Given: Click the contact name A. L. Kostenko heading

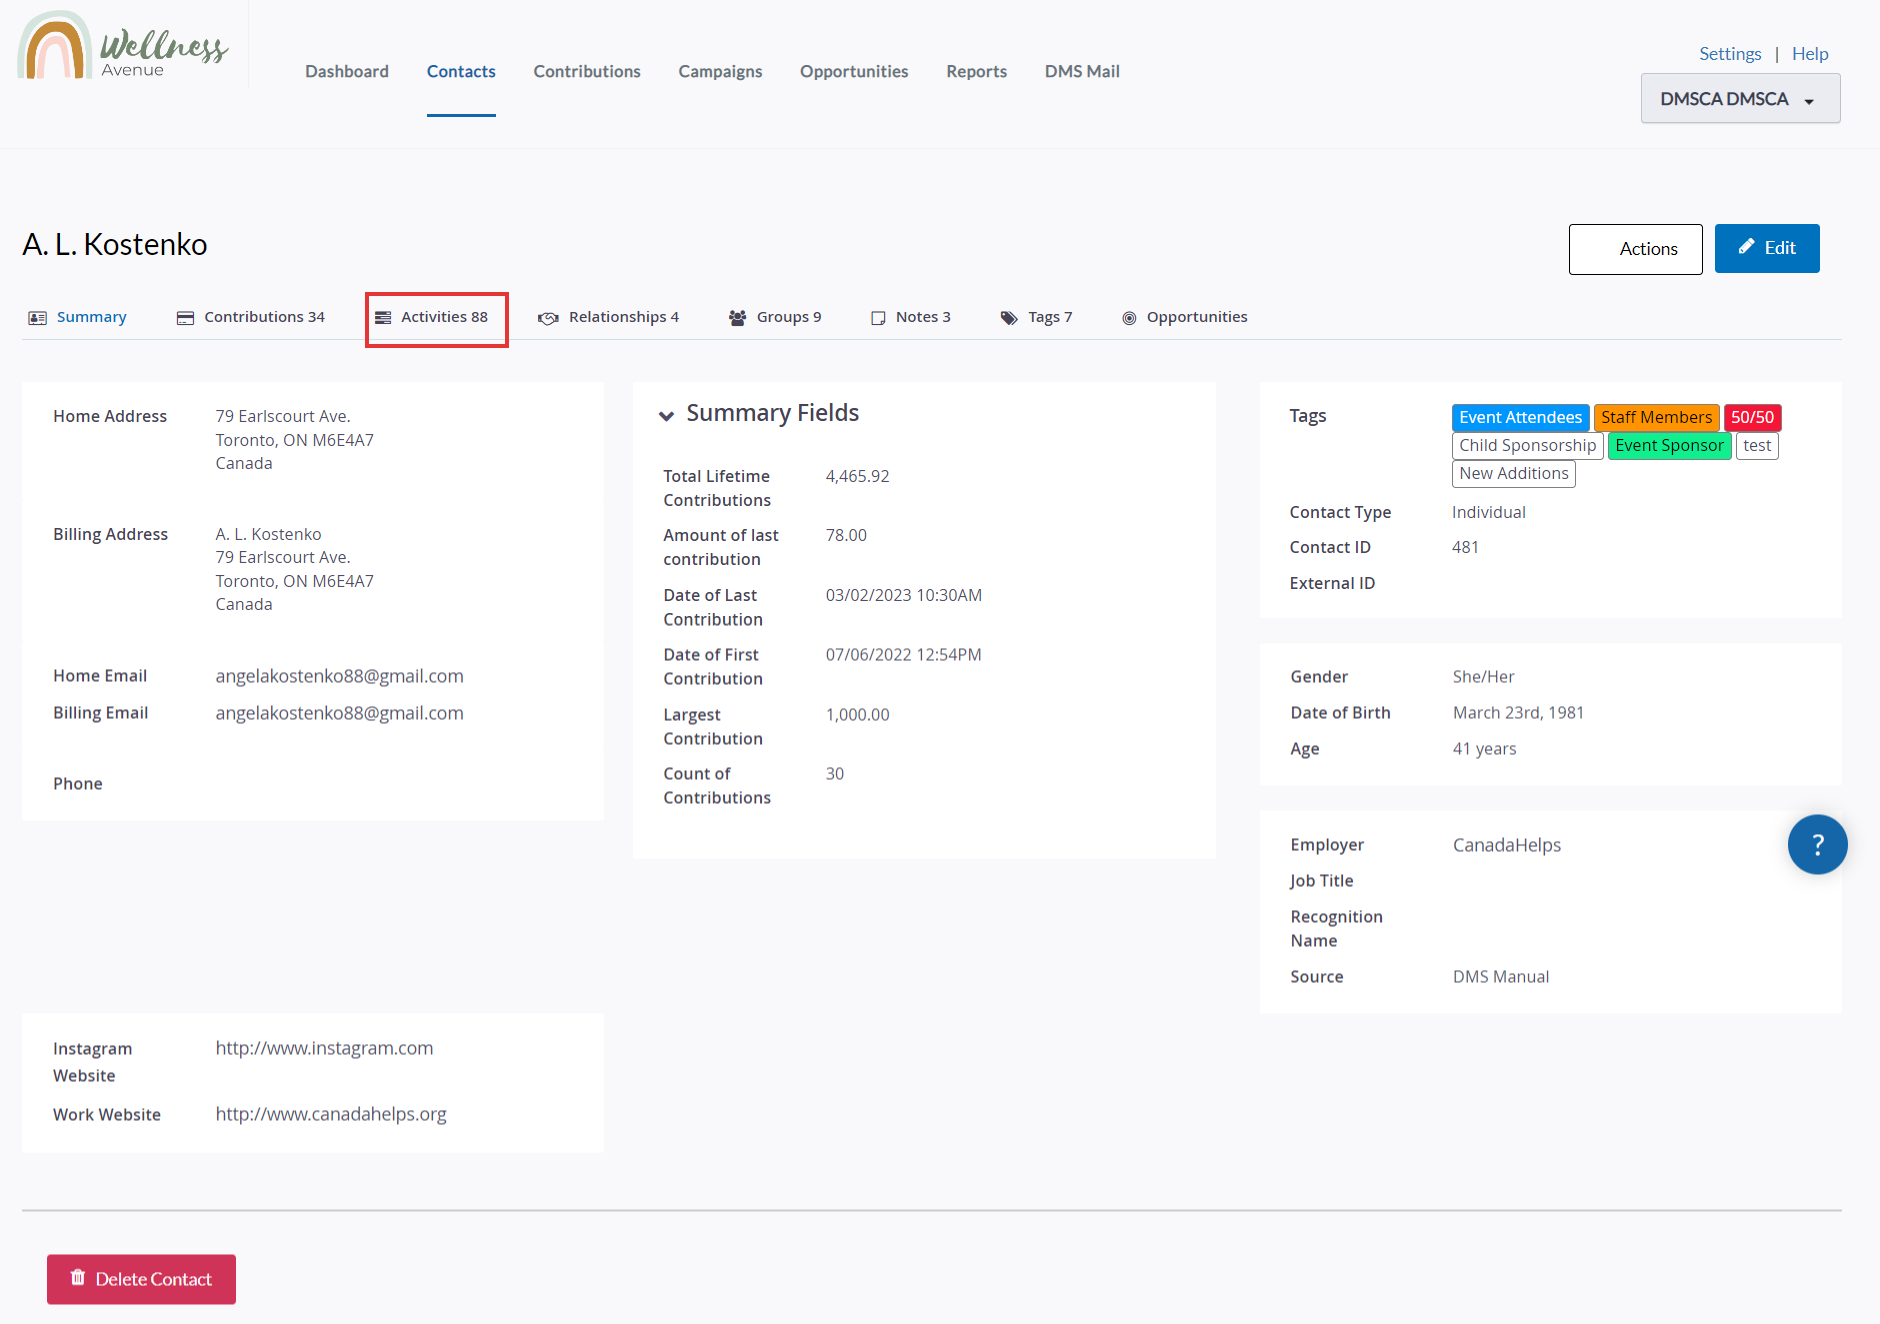Looking at the screenshot, I should 115,245.
